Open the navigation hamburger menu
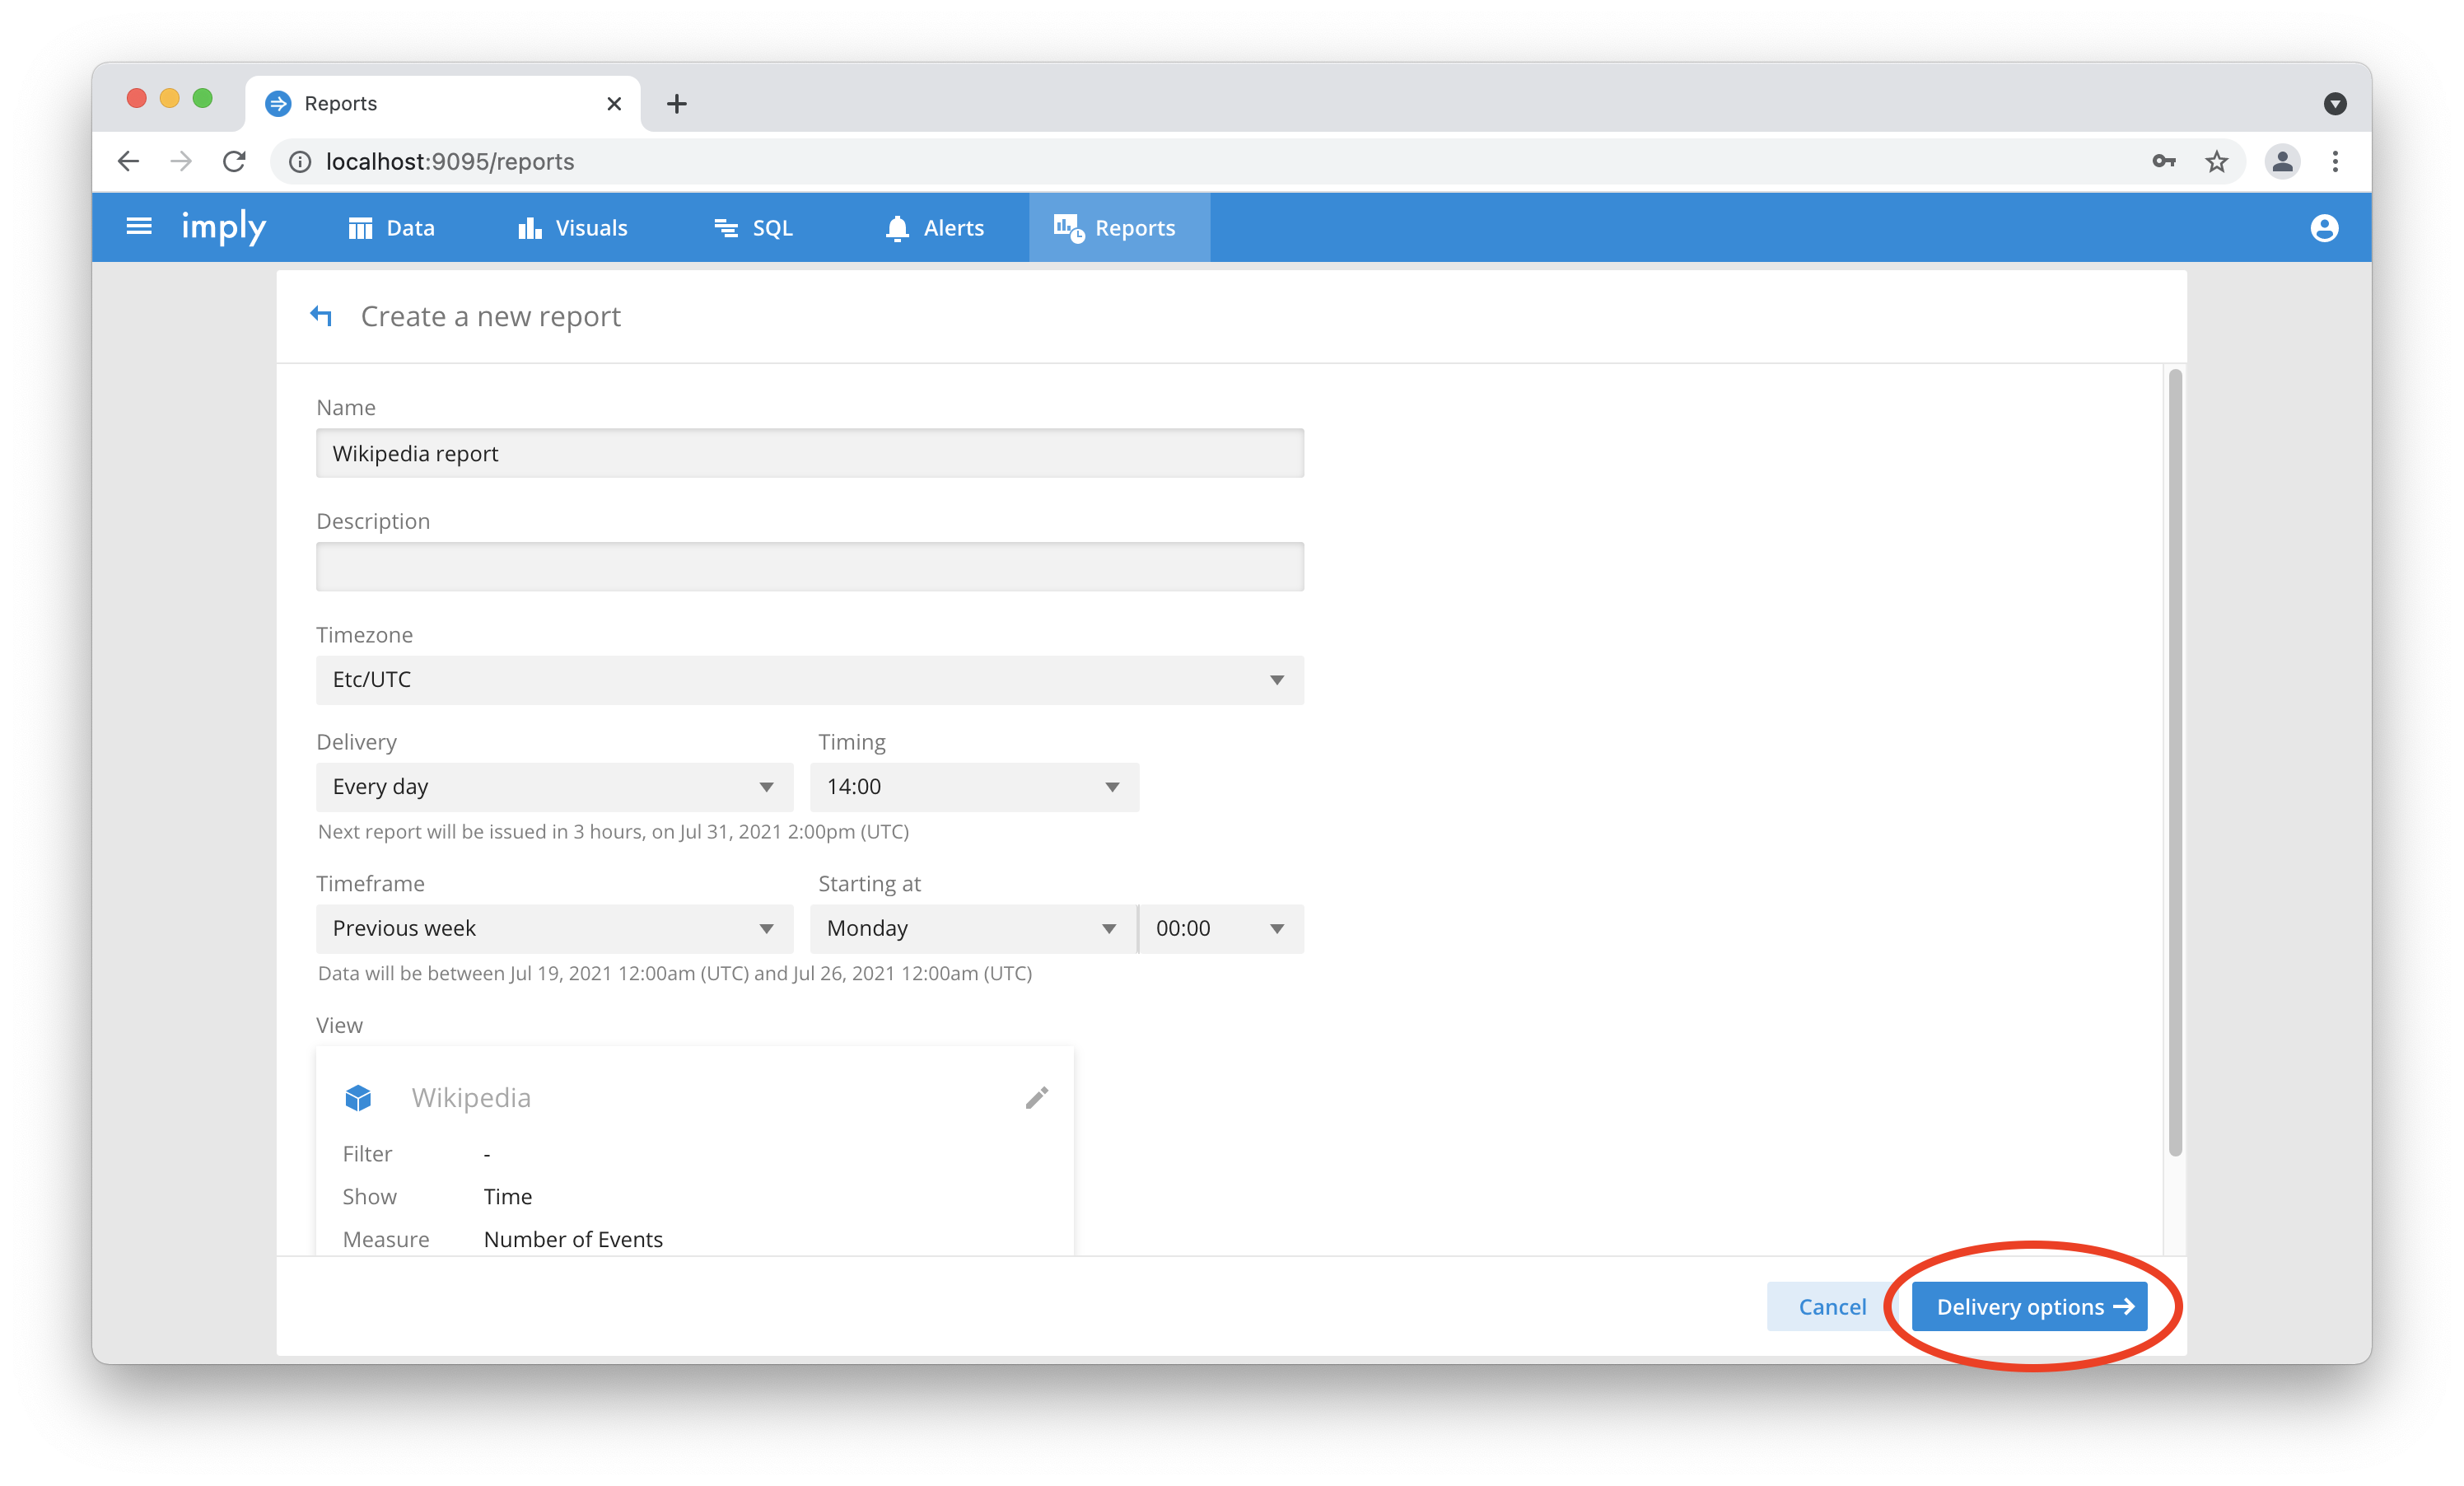Image resolution: width=2464 pixels, height=1486 pixels. [x=138, y=226]
